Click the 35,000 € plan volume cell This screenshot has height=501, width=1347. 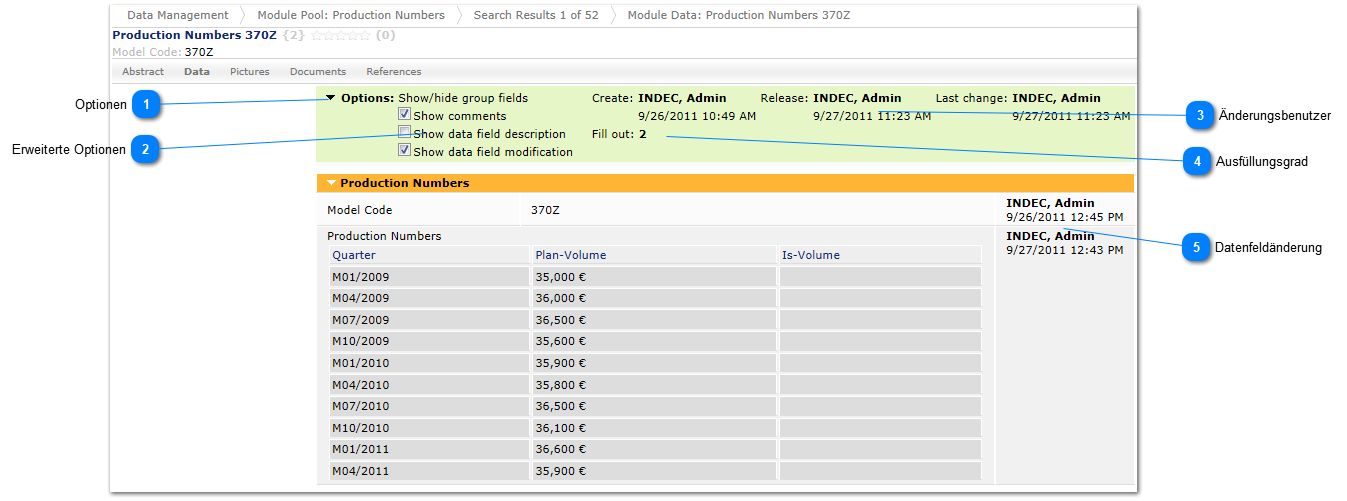pyautogui.click(x=653, y=277)
